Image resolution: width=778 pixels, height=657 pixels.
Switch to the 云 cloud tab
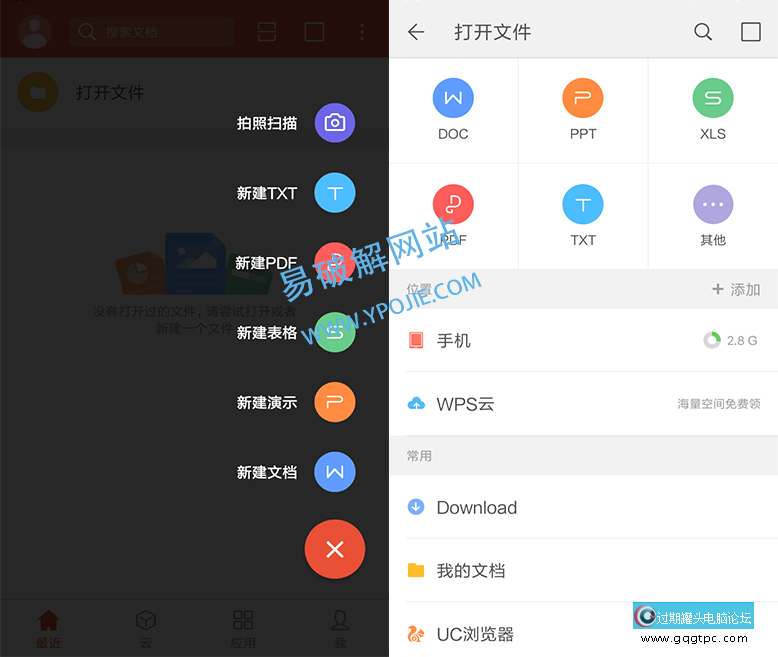(x=146, y=629)
